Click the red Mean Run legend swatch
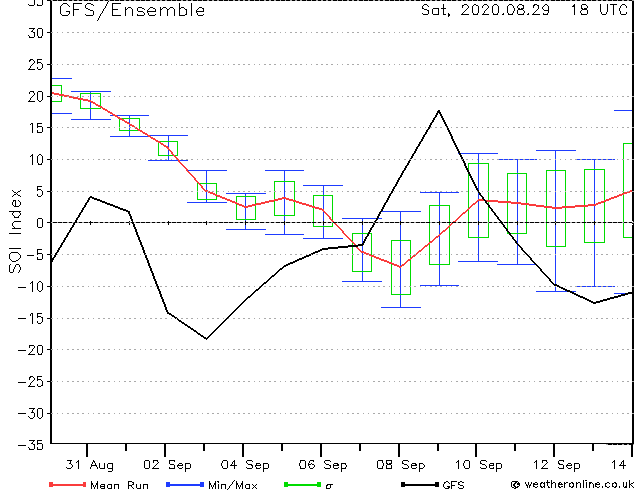634x490 pixels. click(x=67, y=484)
